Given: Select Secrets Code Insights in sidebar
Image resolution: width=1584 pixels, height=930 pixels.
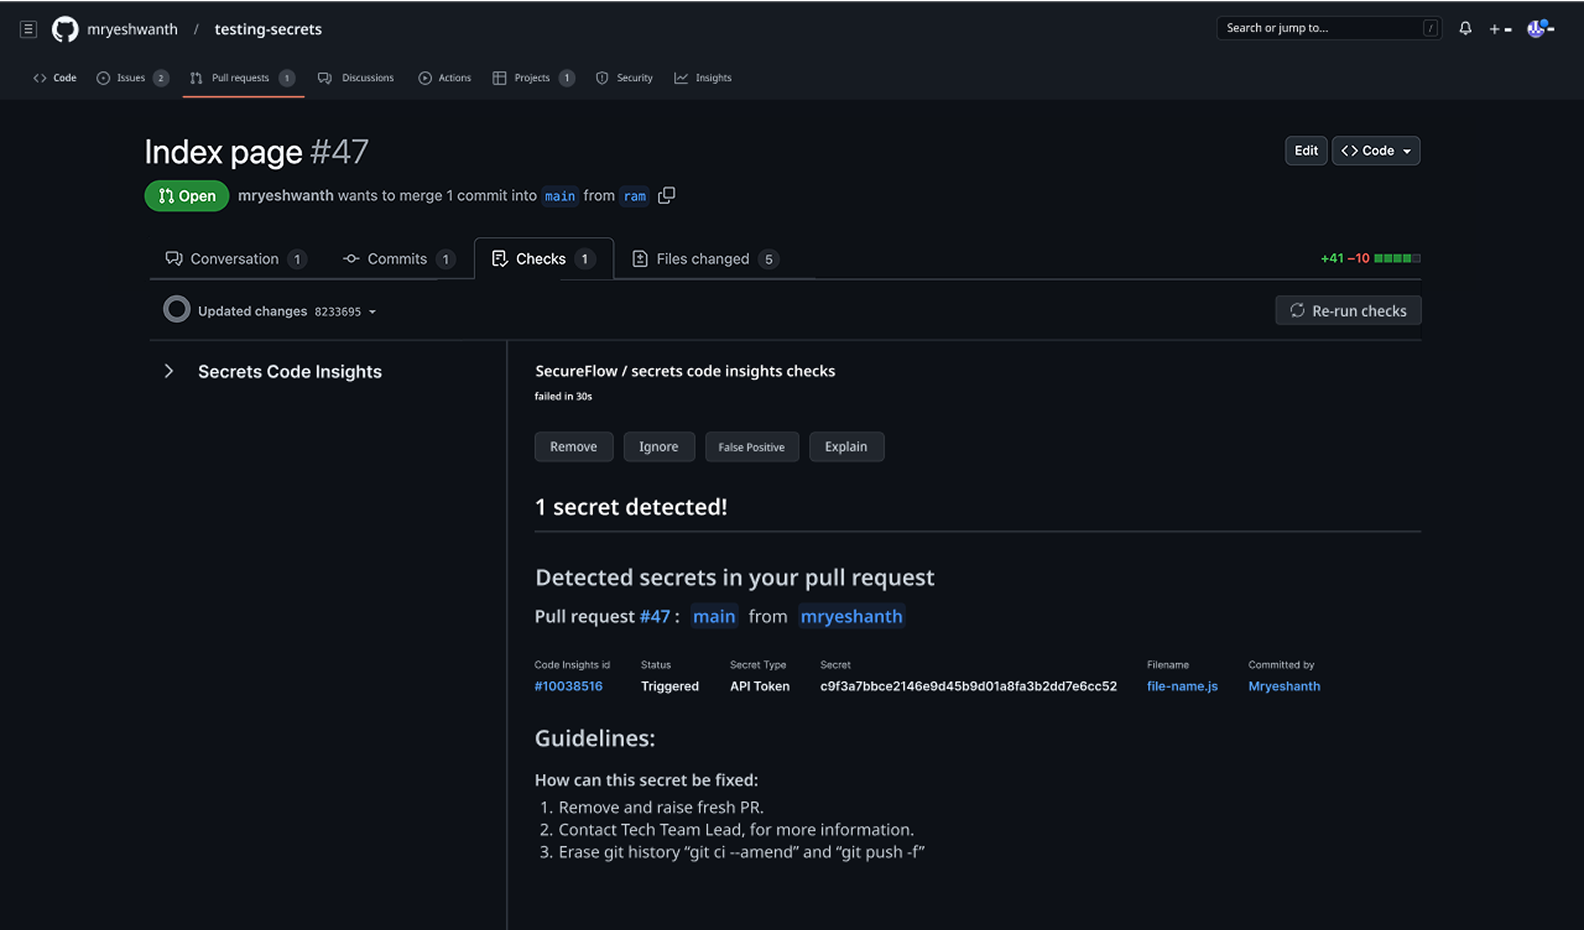Looking at the screenshot, I should 290,372.
